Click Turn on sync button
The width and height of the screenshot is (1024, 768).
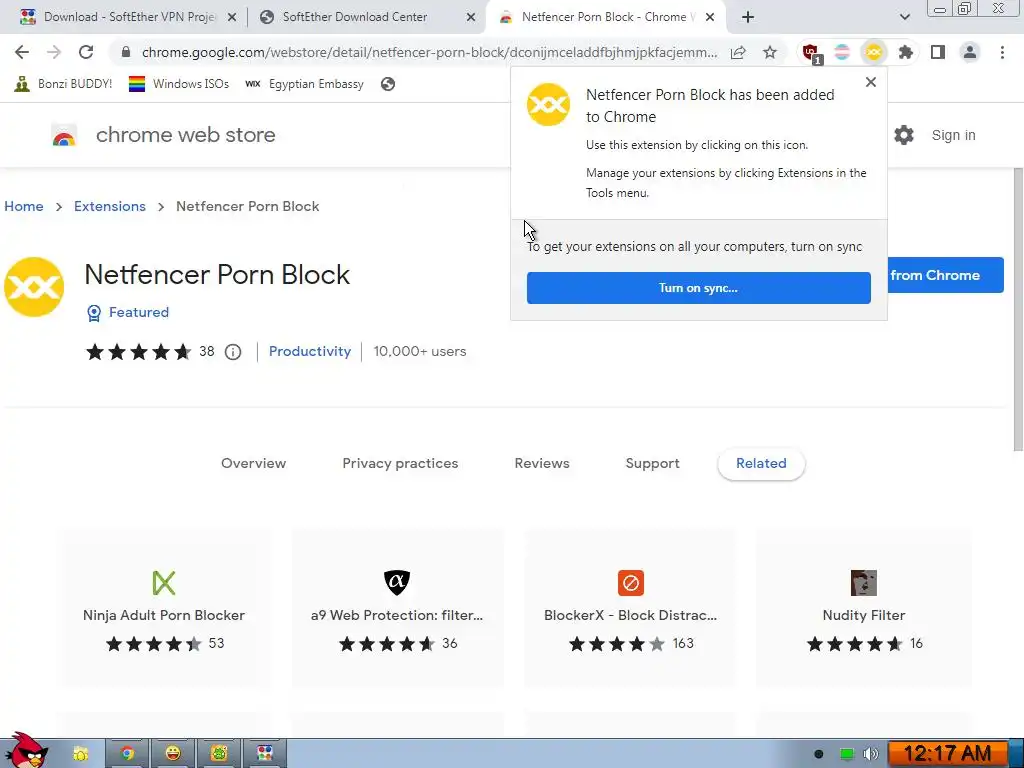698,288
